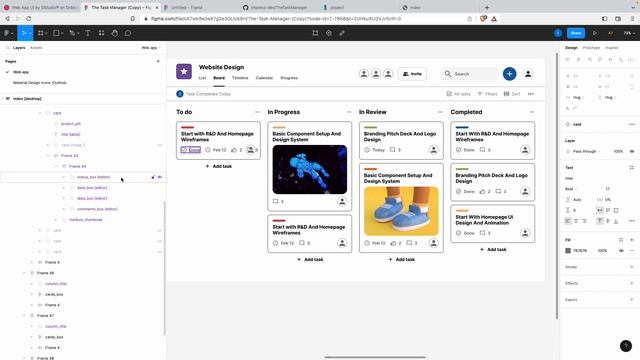Toggle fill visibility eye icon
Screen dimensions: 640x360
tap(621, 251)
